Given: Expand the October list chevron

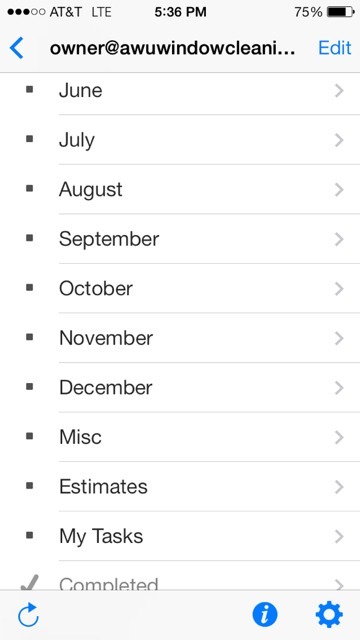Looking at the screenshot, I should 339,289.
